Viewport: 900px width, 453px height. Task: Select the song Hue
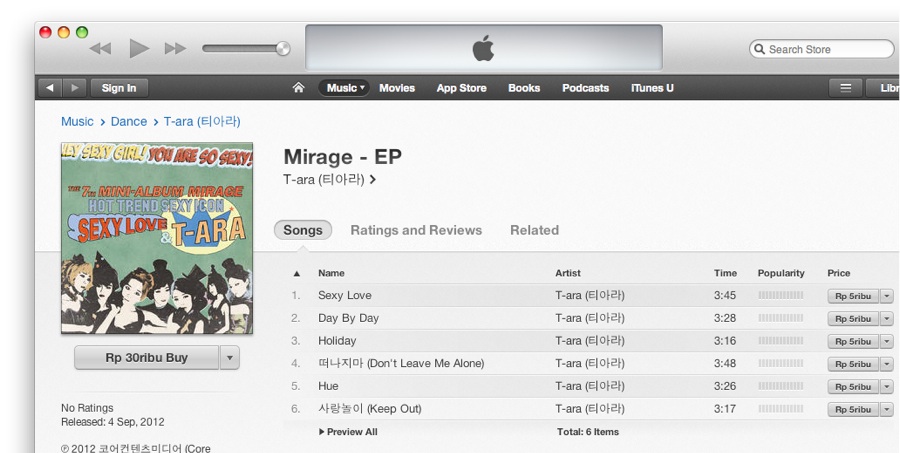point(328,386)
